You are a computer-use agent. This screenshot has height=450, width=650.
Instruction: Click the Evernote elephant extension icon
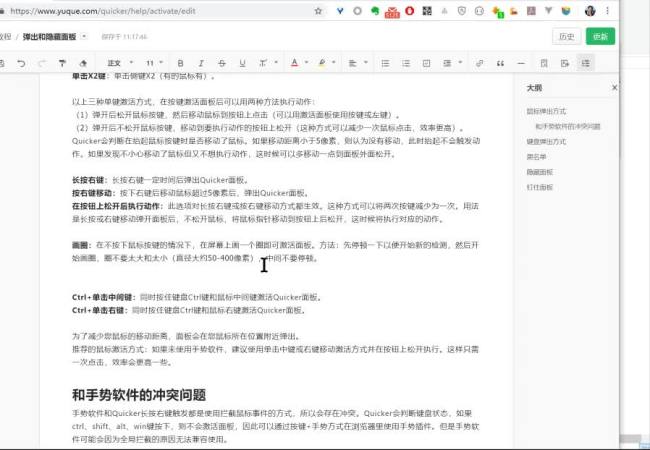375,11
